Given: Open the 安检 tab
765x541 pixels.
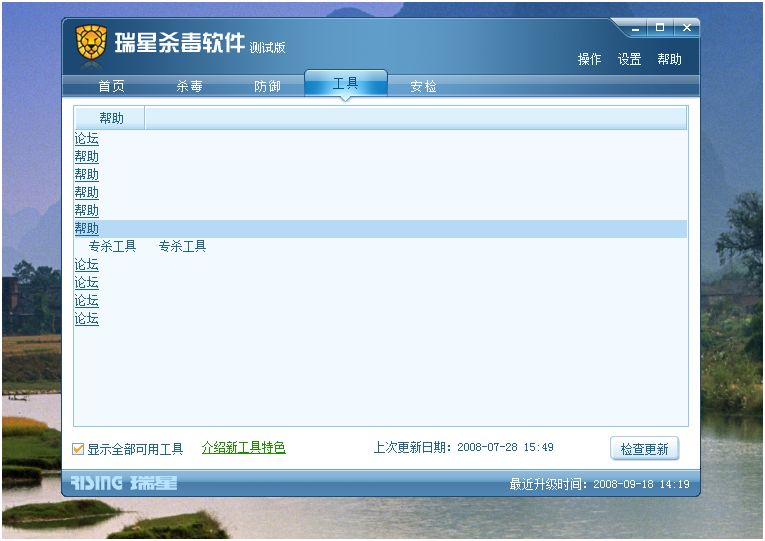Looking at the screenshot, I should [x=423, y=86].
